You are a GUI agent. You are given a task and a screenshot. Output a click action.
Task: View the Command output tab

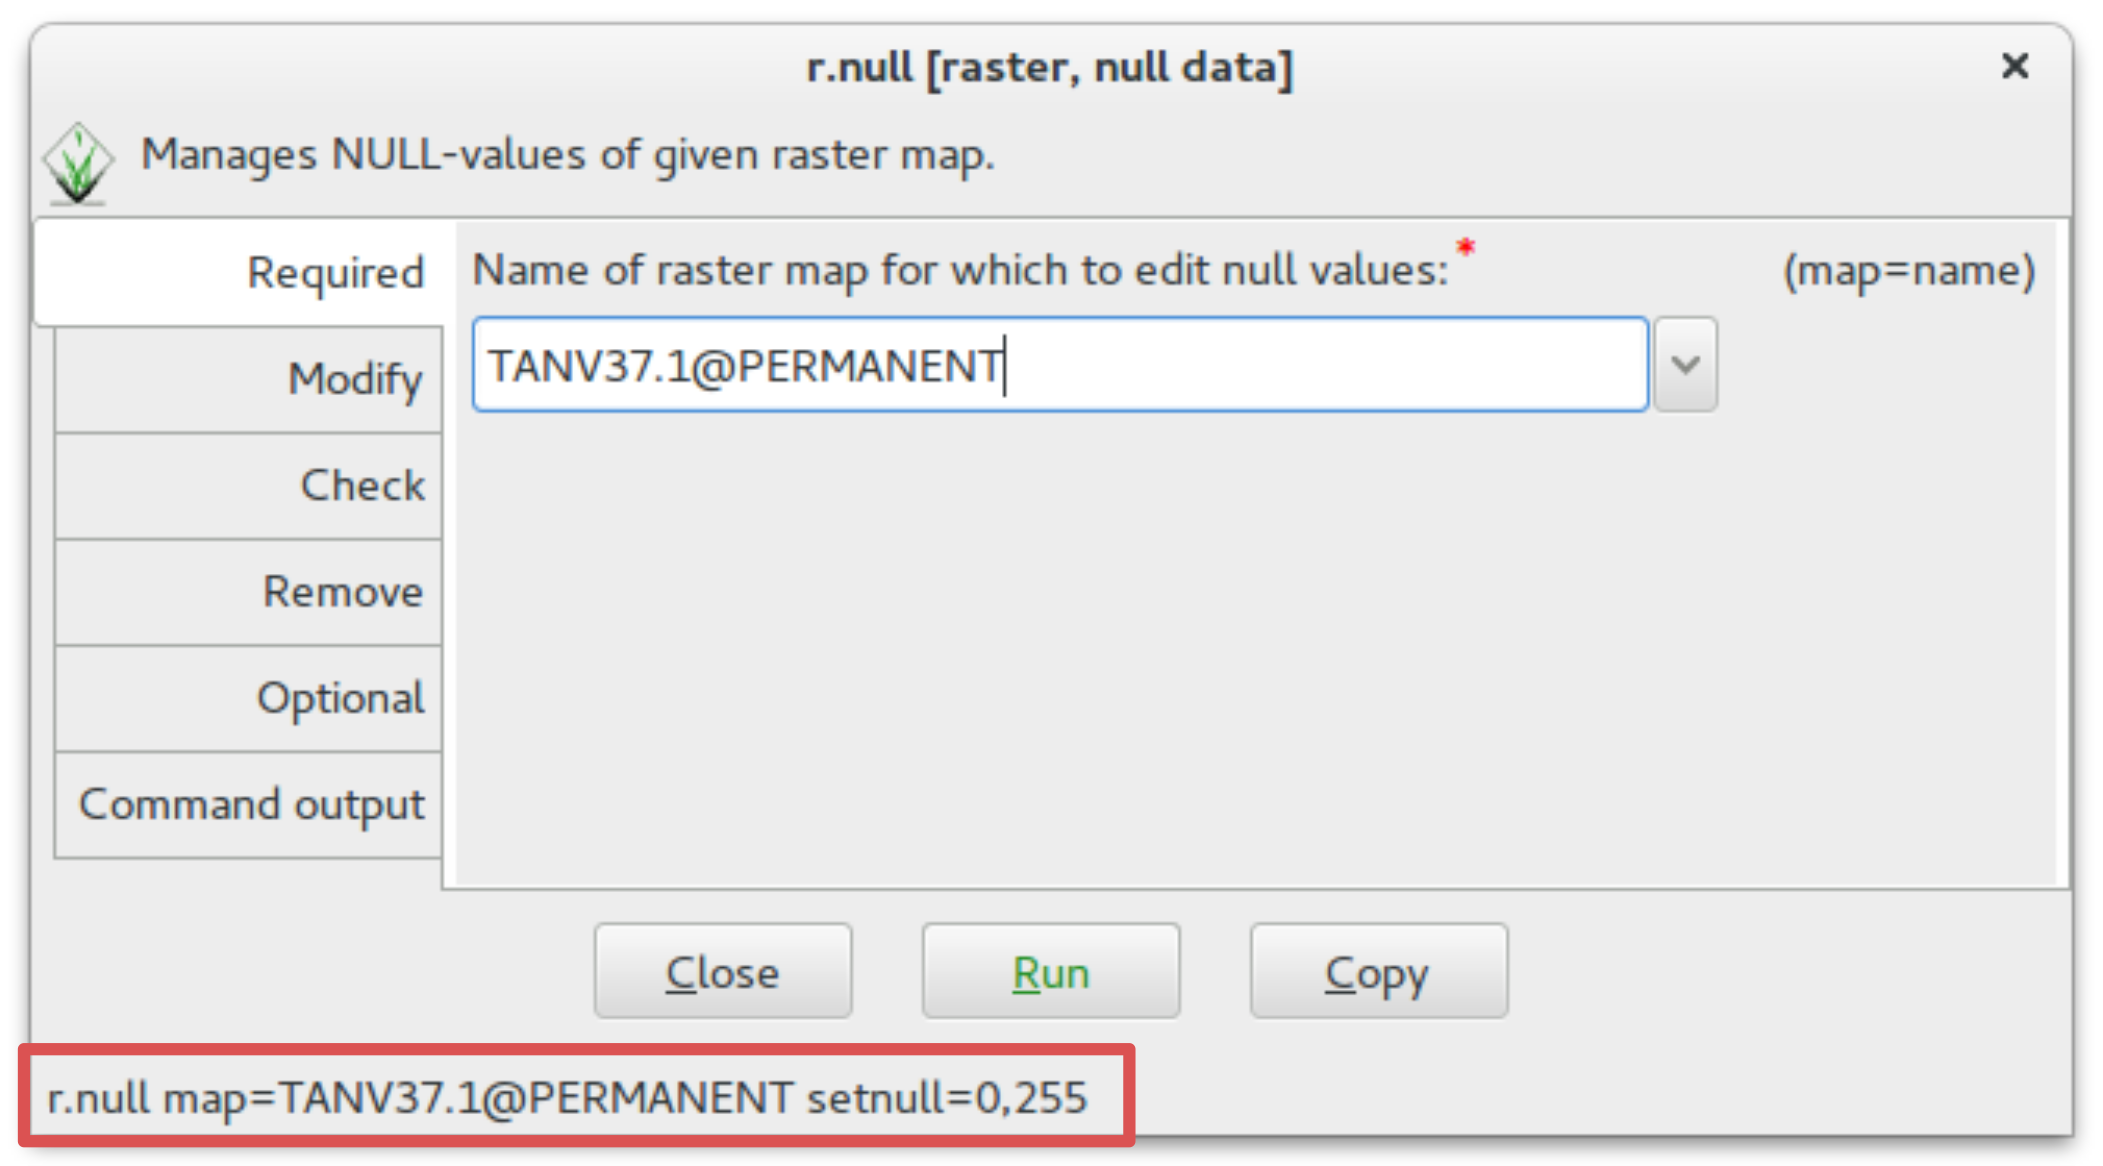[x=249, y=804]
